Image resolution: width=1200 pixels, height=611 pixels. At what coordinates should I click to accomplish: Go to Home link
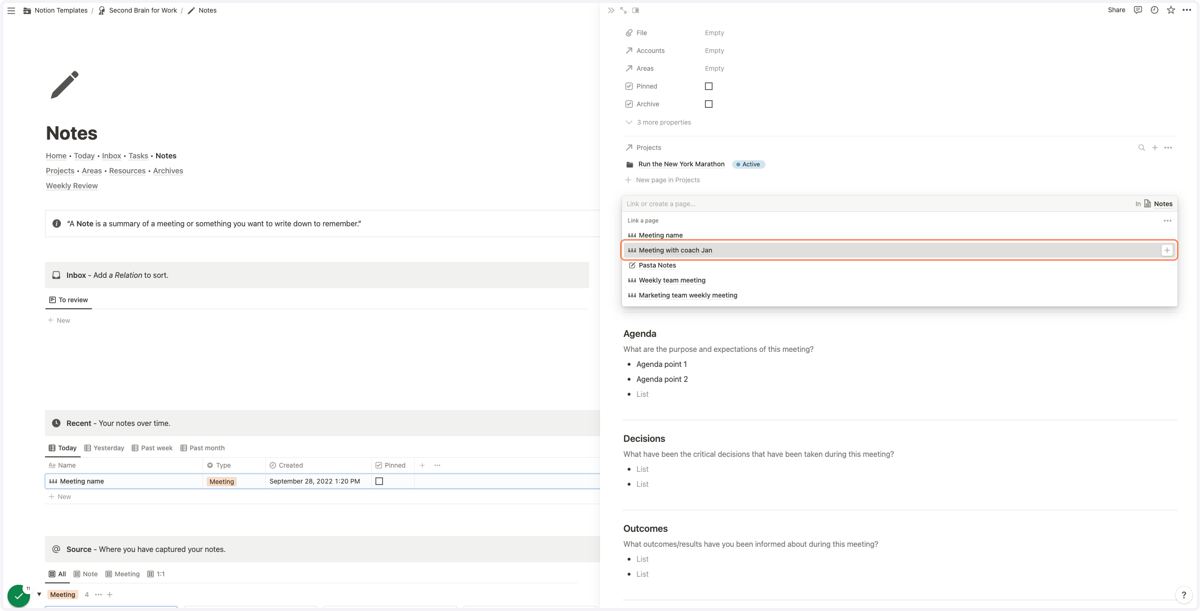[56, 156]
